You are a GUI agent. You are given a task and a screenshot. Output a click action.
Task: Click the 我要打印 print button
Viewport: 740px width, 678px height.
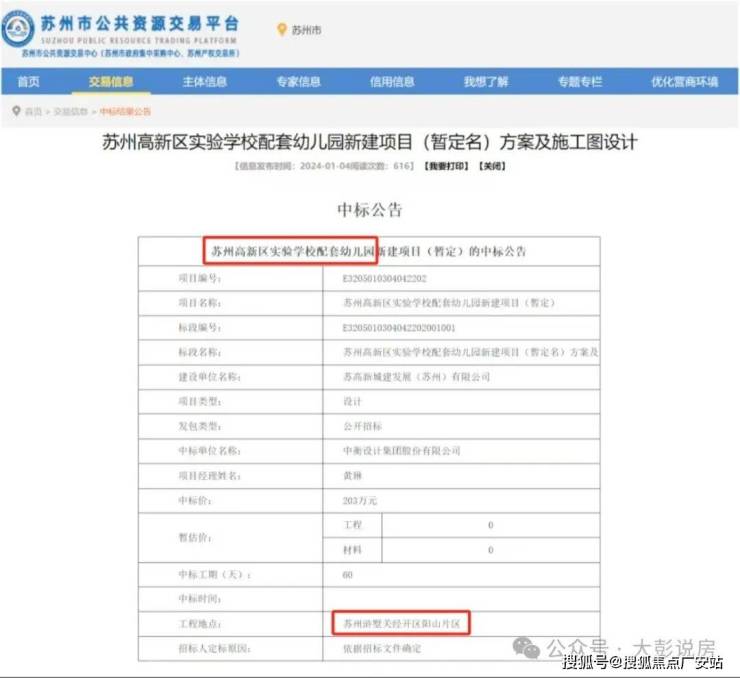tap(445, 166)
